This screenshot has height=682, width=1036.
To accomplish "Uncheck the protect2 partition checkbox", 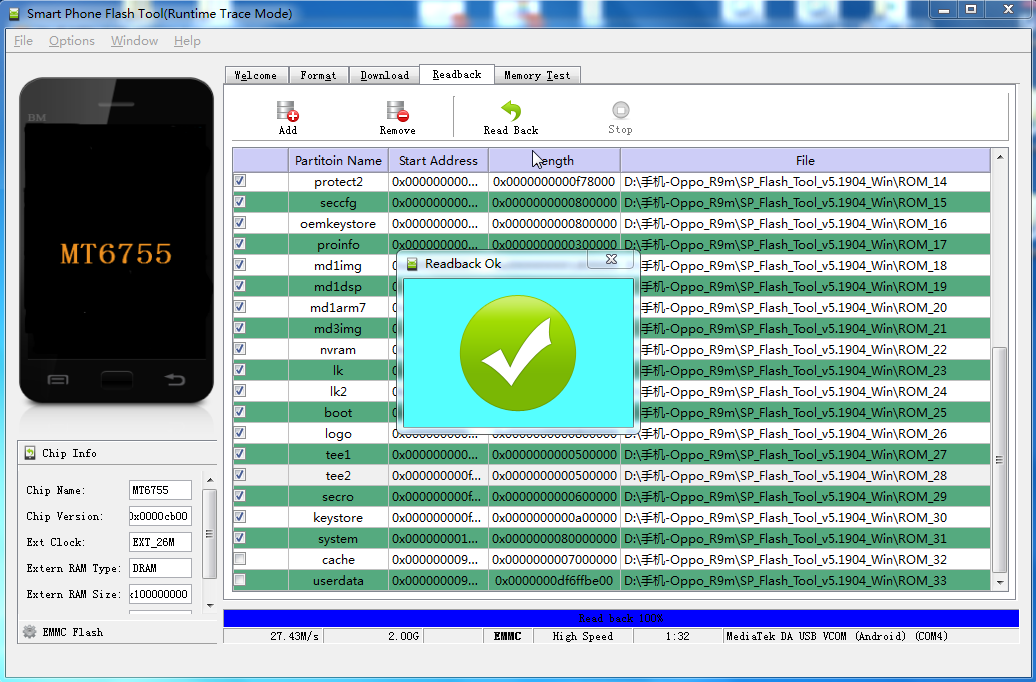I will tap(240, 180).
